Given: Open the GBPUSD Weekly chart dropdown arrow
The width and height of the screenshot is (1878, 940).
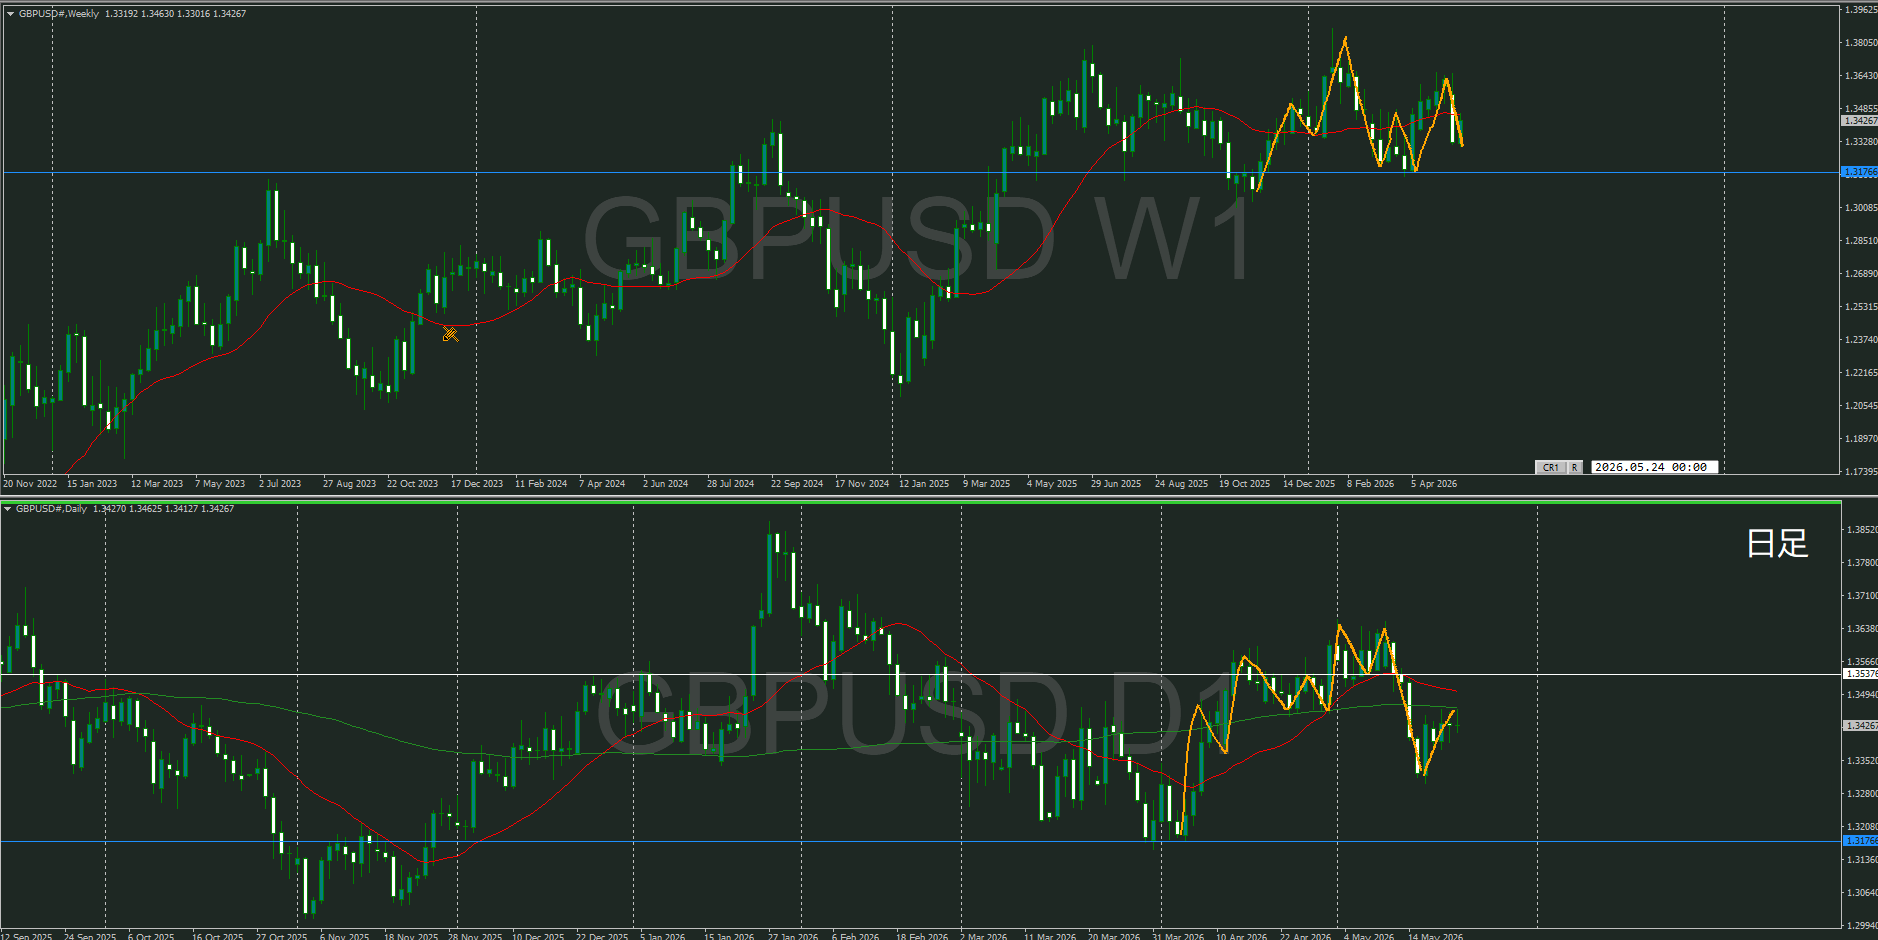Looking at the screenshot, I should (x=10, y=14).
